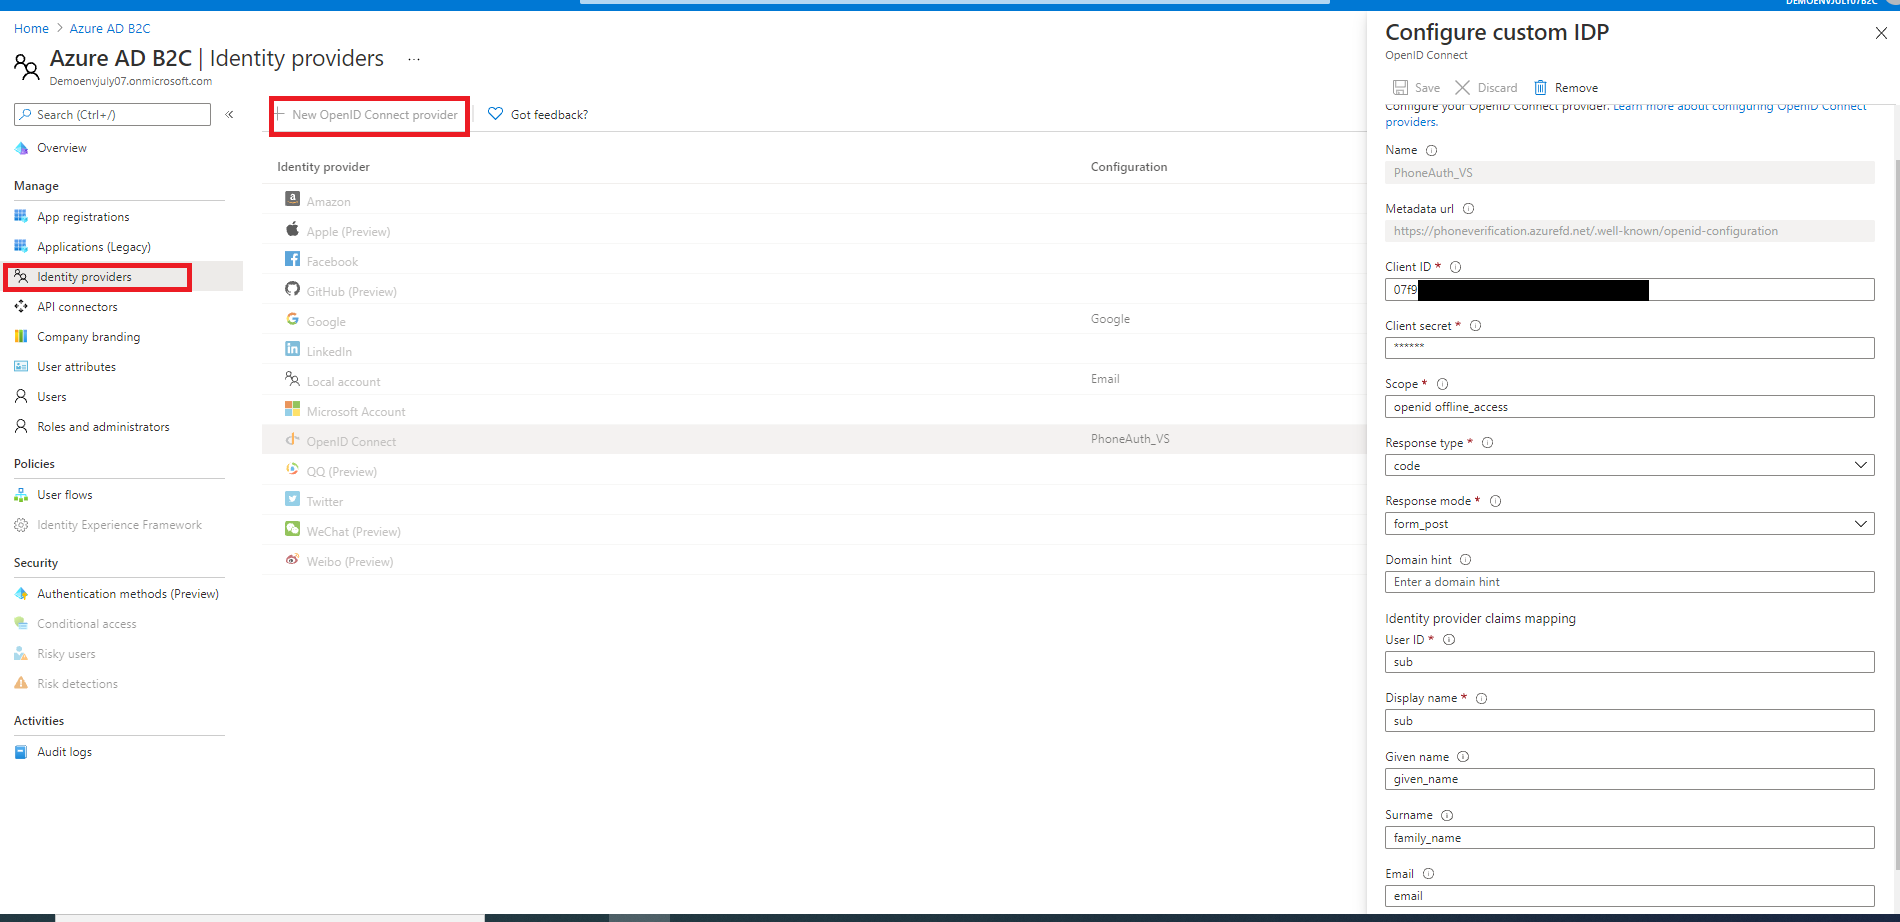Click the Domain hint input field
Image resolution: width=1900 pixels, height=922 pixels.
(1629, 582)
